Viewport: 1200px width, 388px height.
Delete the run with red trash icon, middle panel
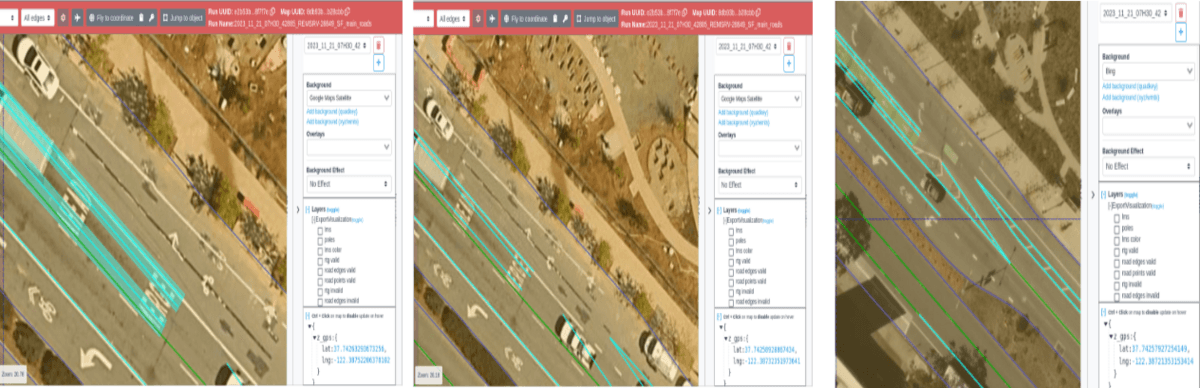coord(788,45)
